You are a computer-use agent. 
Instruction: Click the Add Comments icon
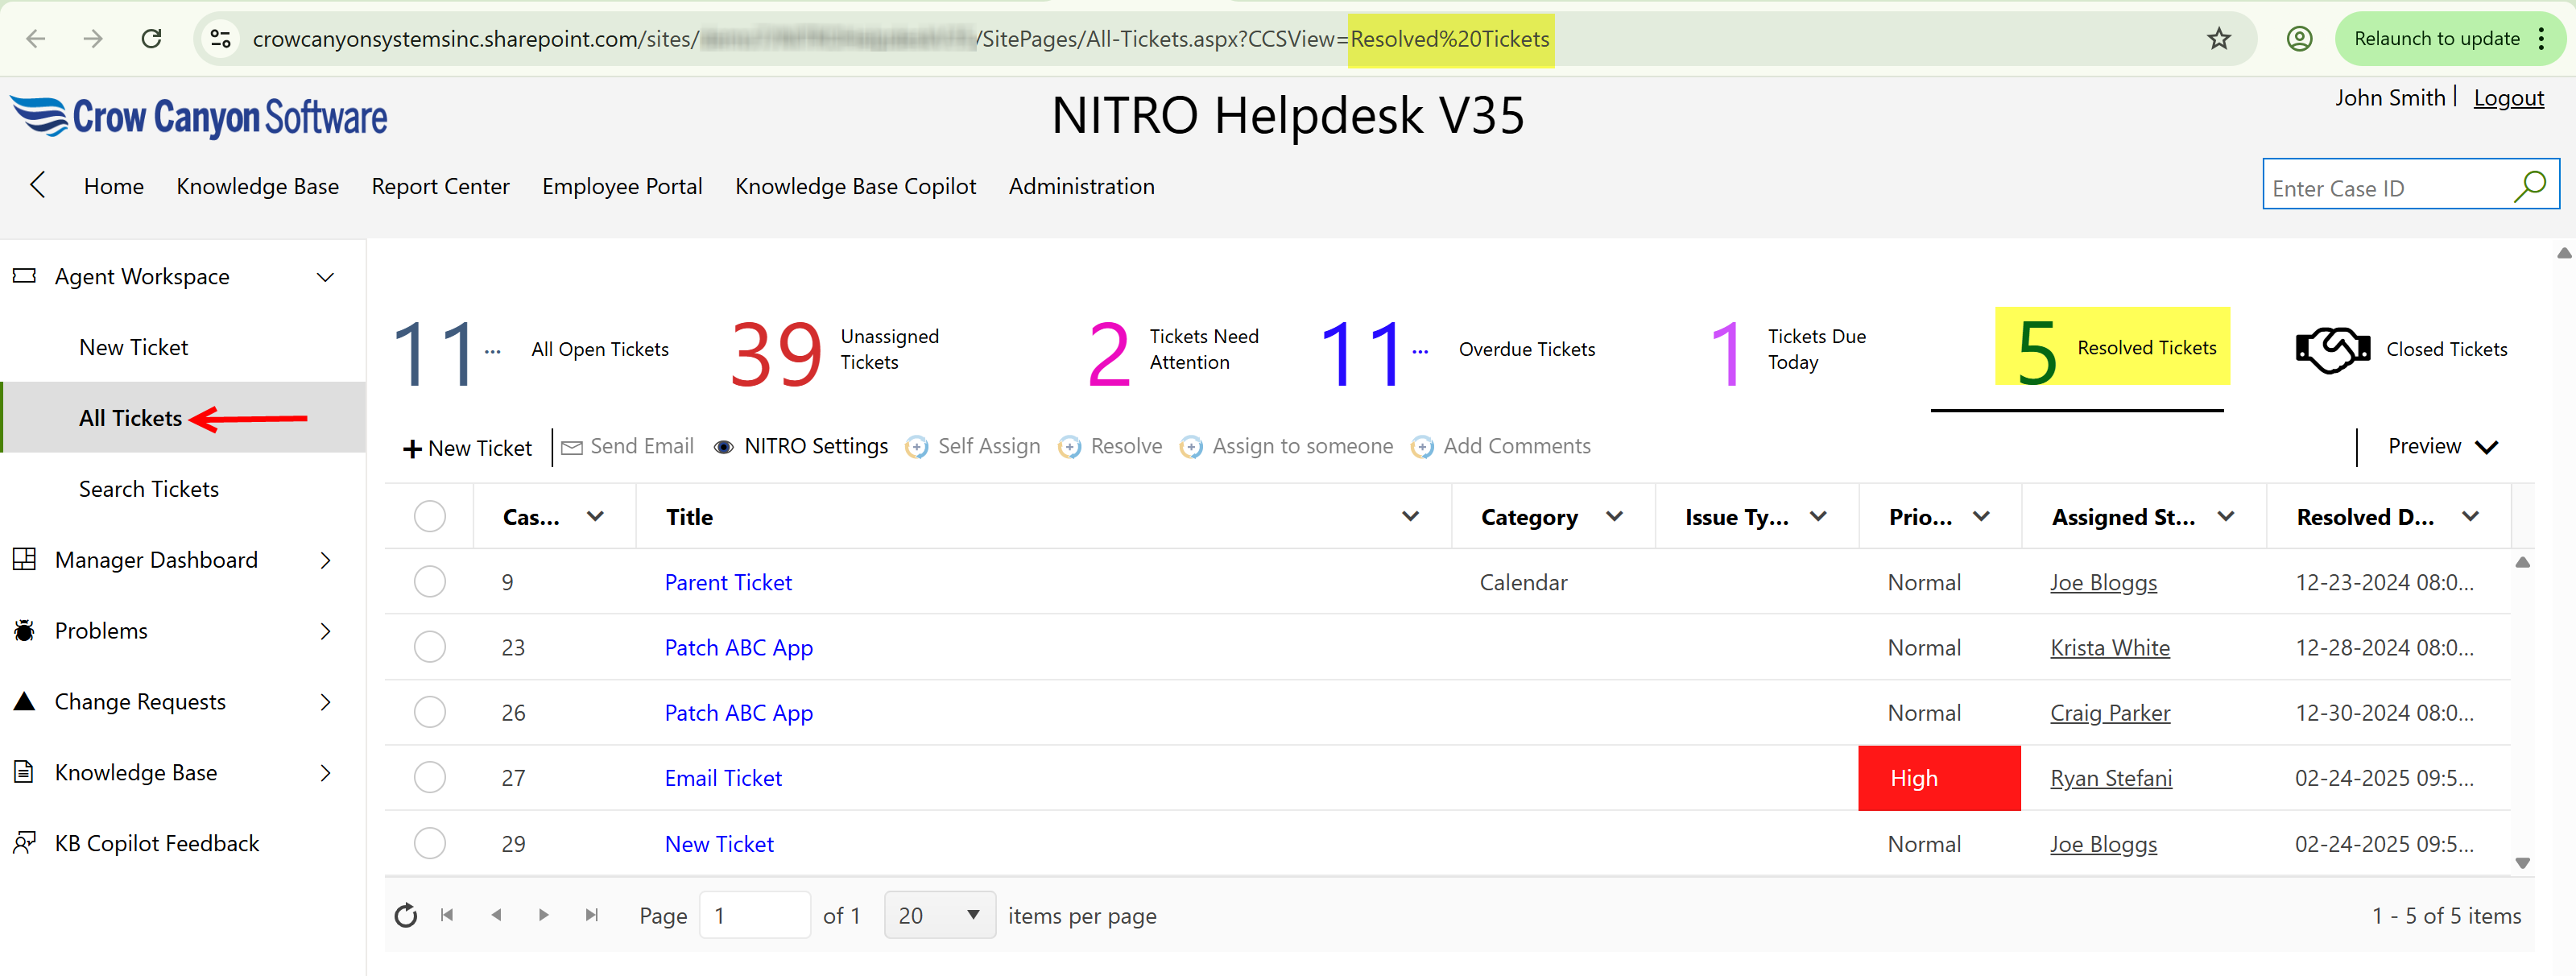click(1421, 447)
